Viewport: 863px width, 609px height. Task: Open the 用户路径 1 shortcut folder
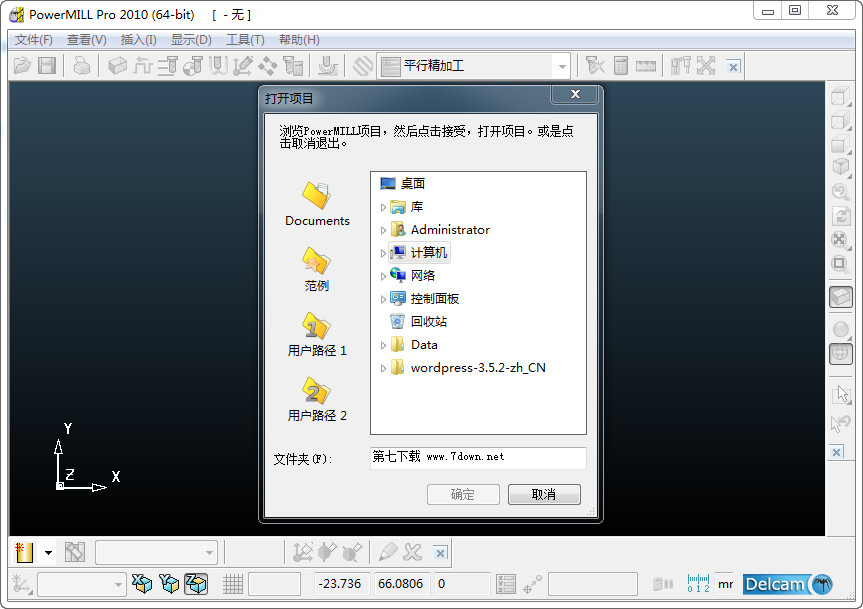coord(317,334)
